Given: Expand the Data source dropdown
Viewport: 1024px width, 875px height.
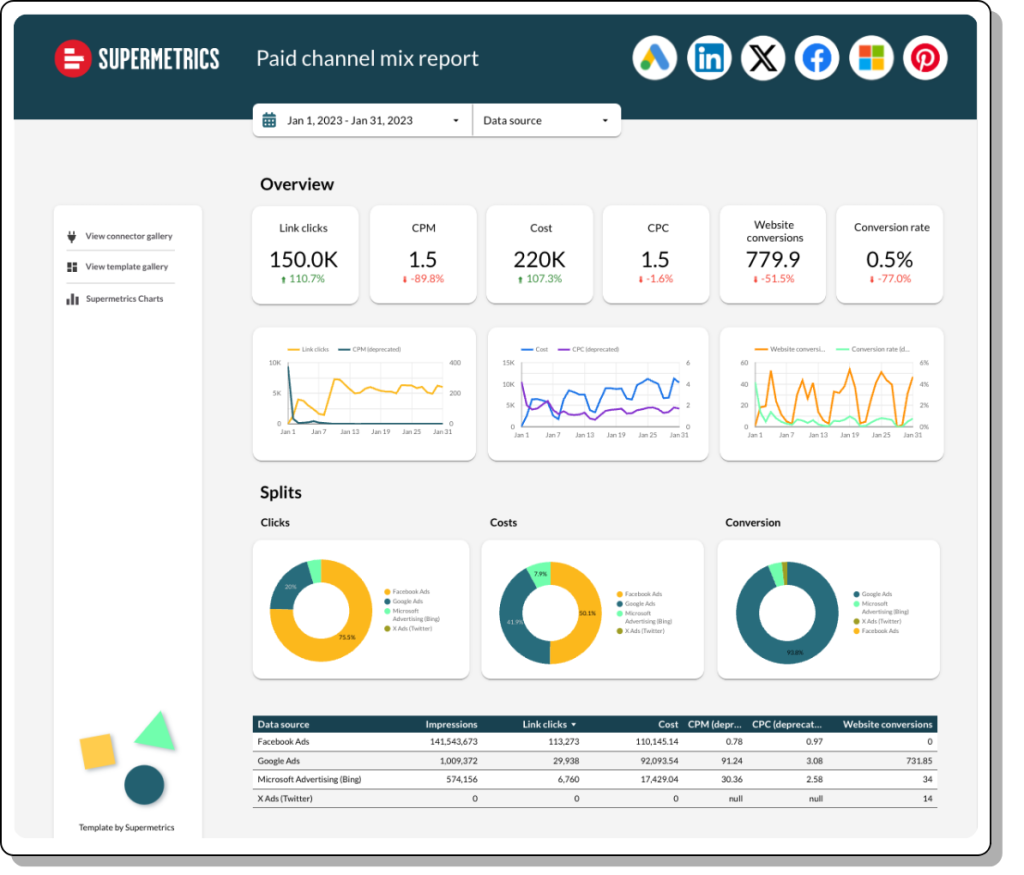Looking at the screenshot, I should 546,119.
